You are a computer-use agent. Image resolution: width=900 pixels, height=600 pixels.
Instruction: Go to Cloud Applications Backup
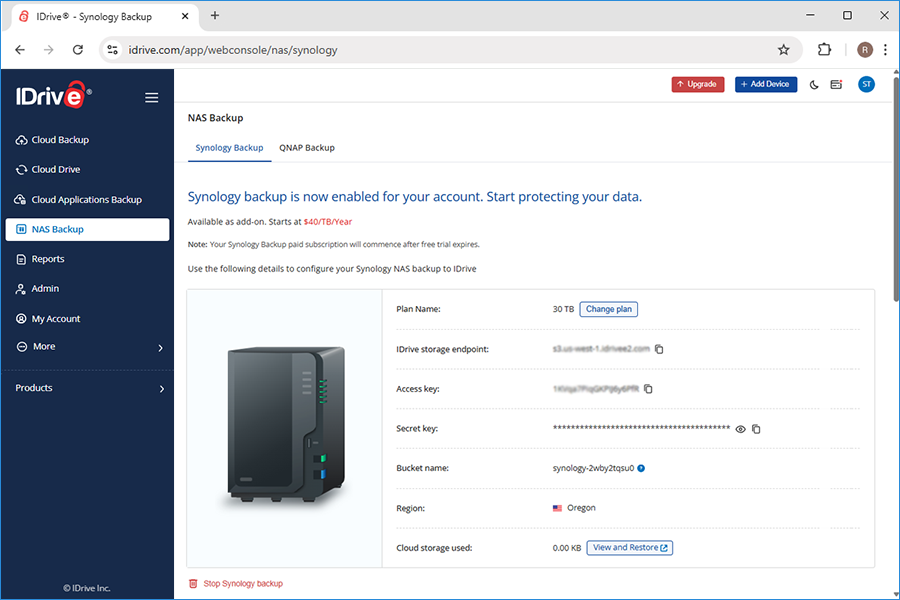pyautogui.click(x=87, y=199)
